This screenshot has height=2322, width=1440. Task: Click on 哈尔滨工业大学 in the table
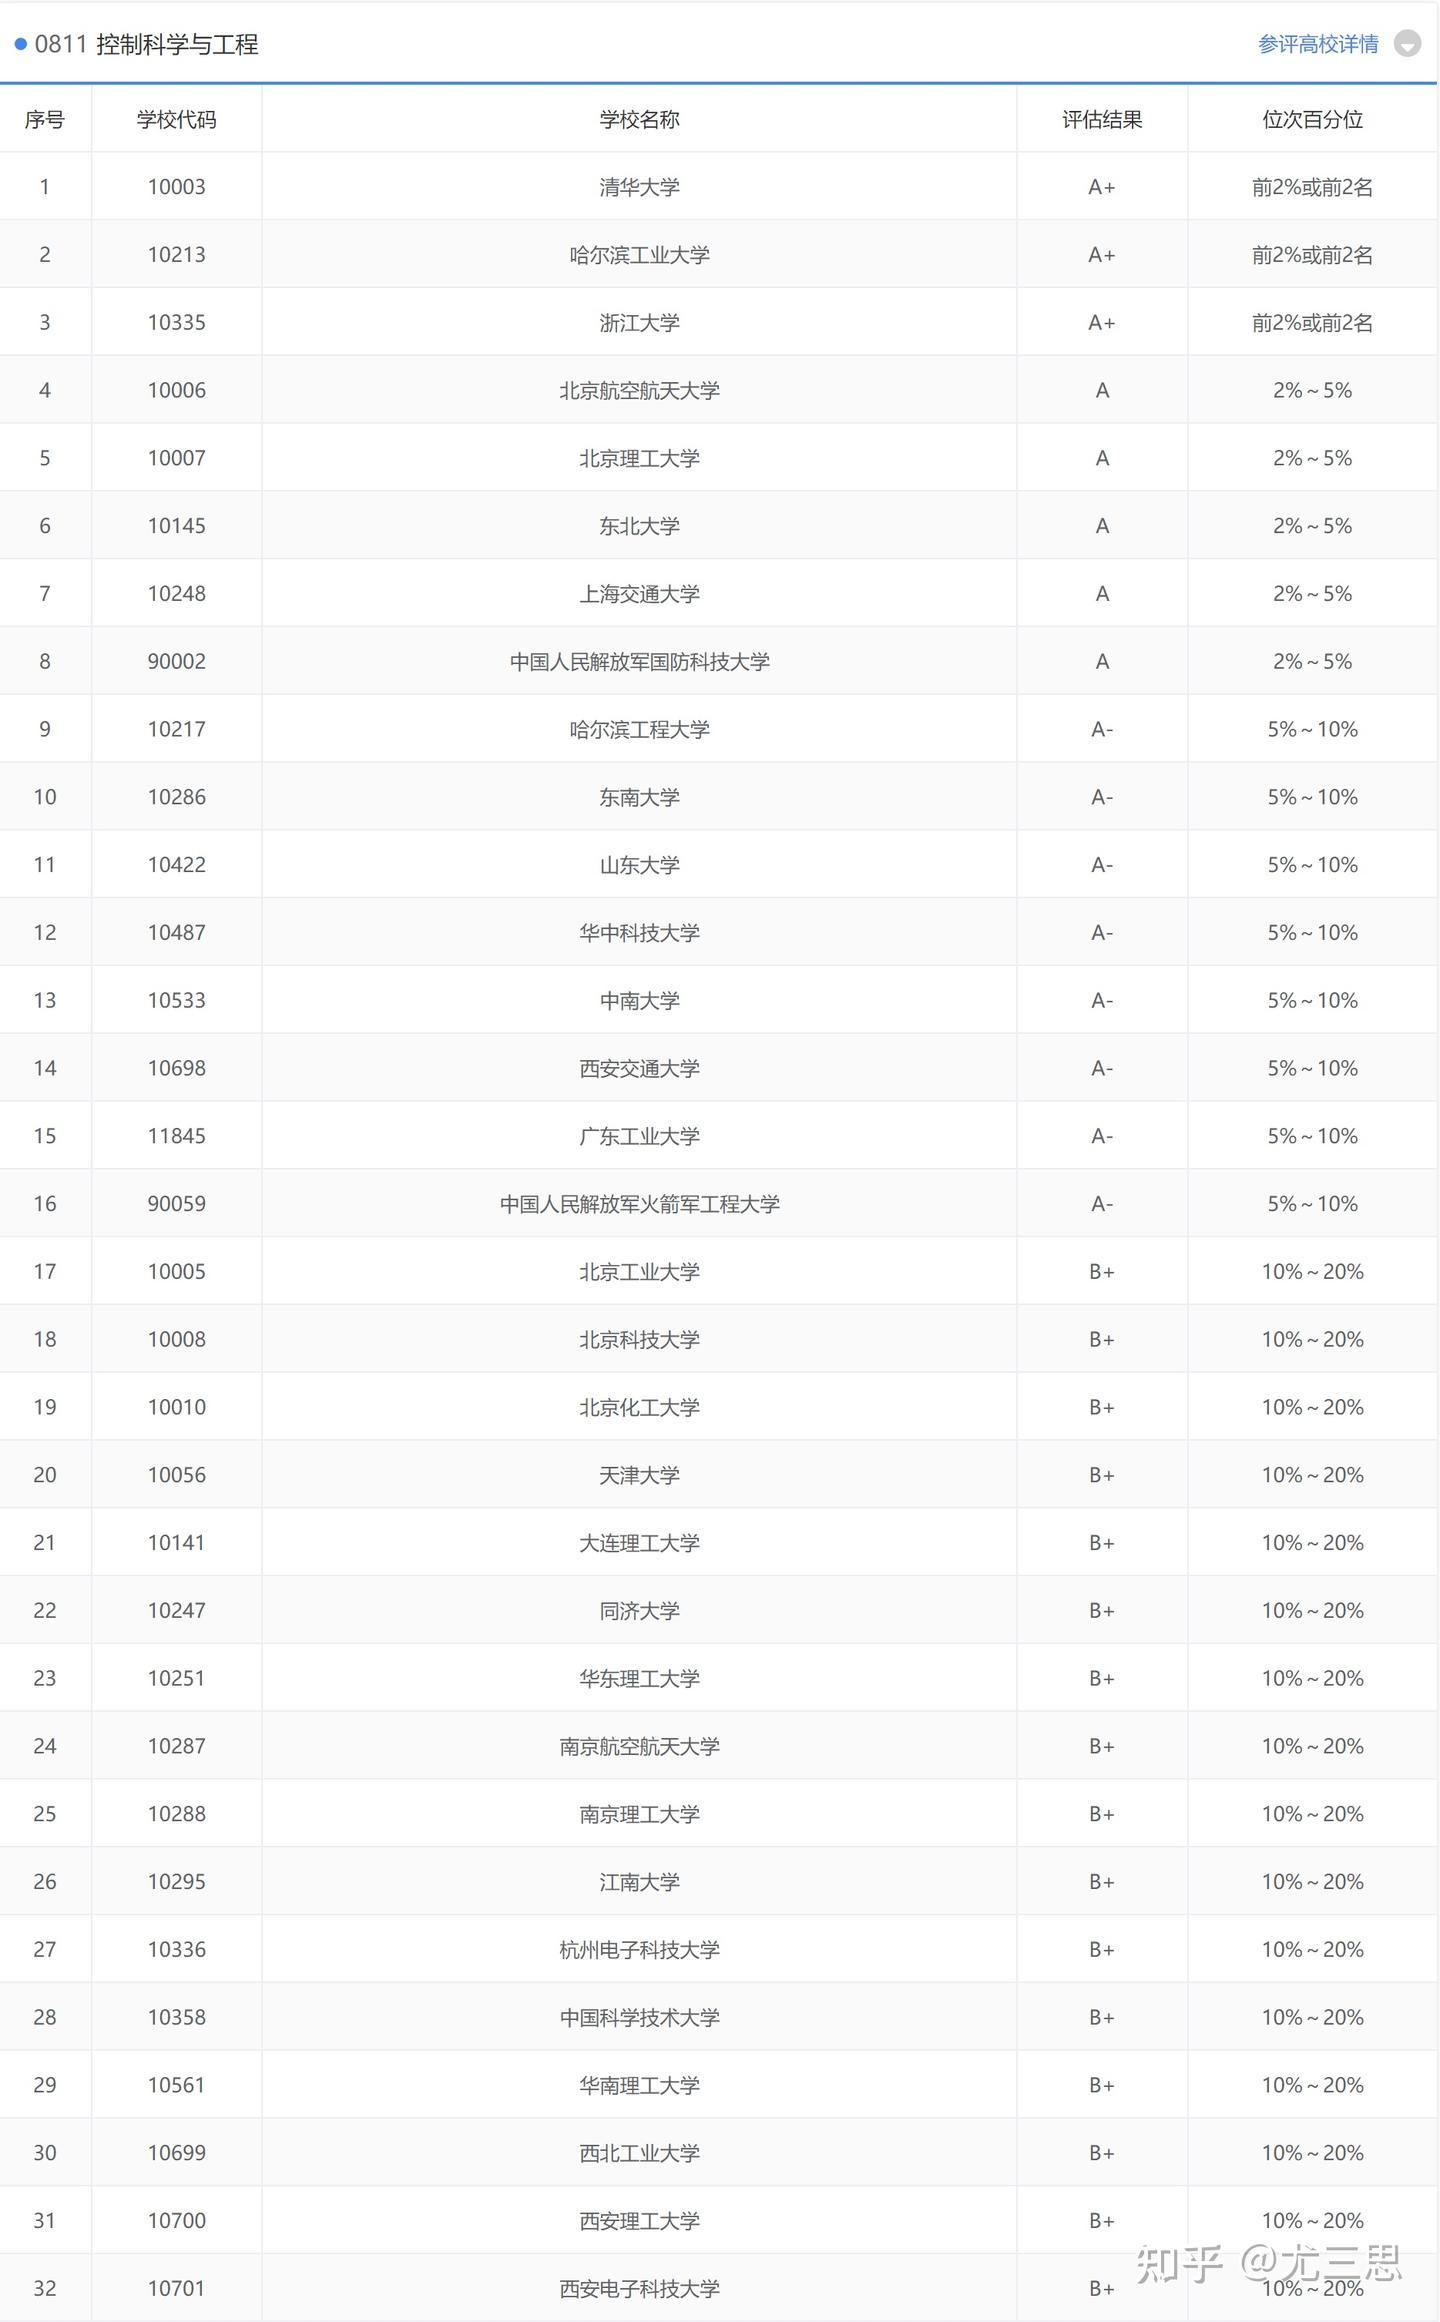click(639, 255)
